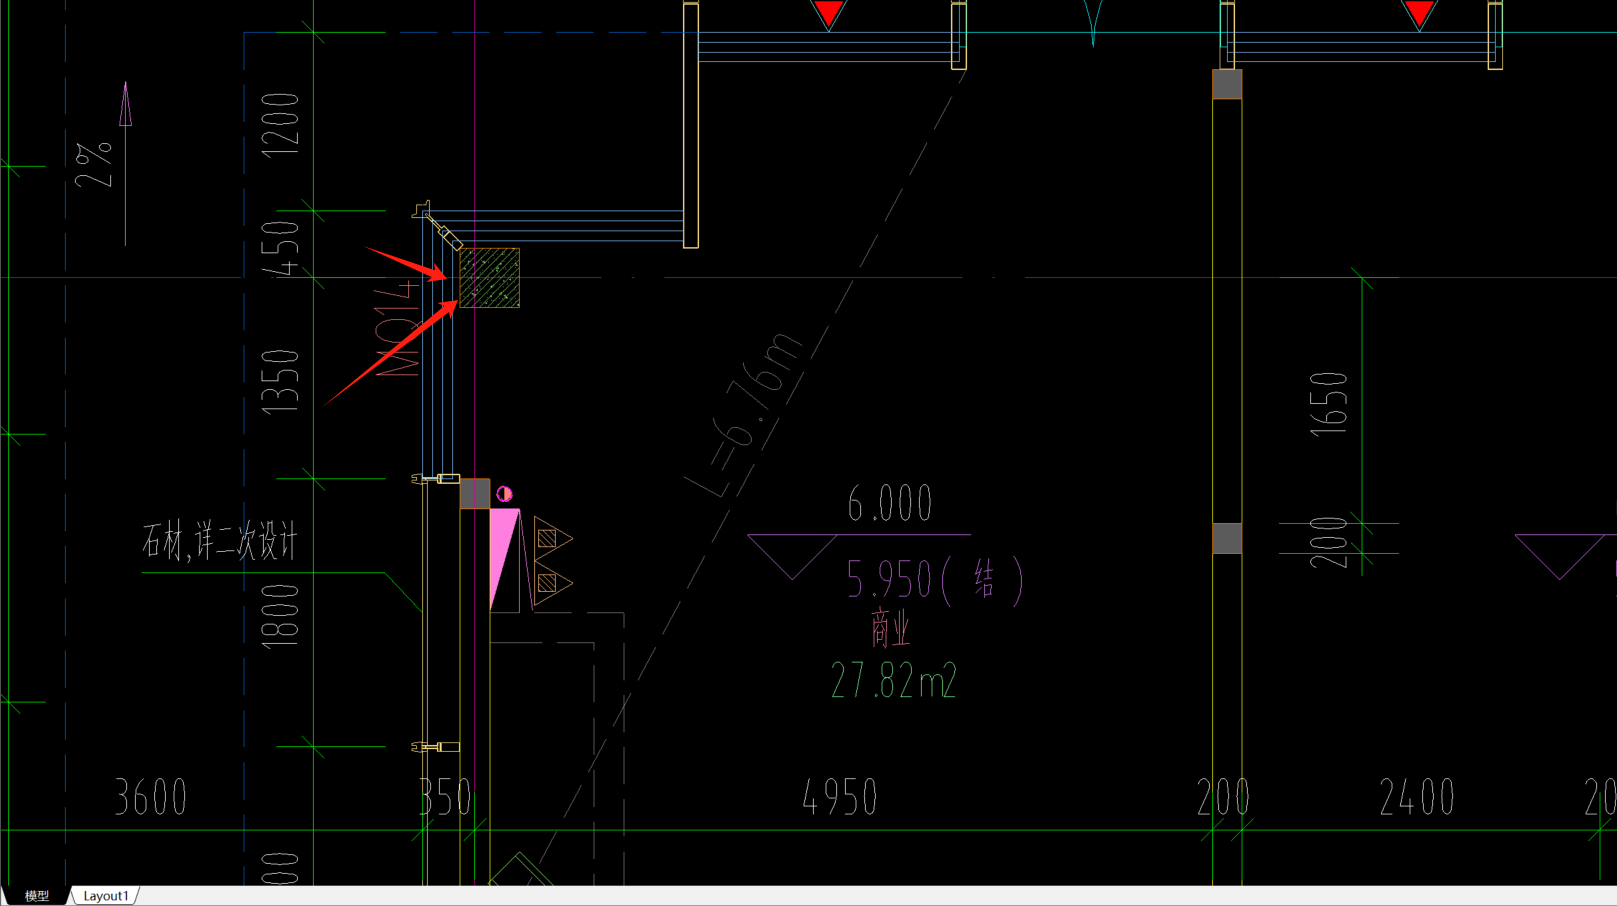Select the 2400 dimension text
Image resolution: width=1617 pixels, height=906 pixels.
click(x=1417, y=798)
